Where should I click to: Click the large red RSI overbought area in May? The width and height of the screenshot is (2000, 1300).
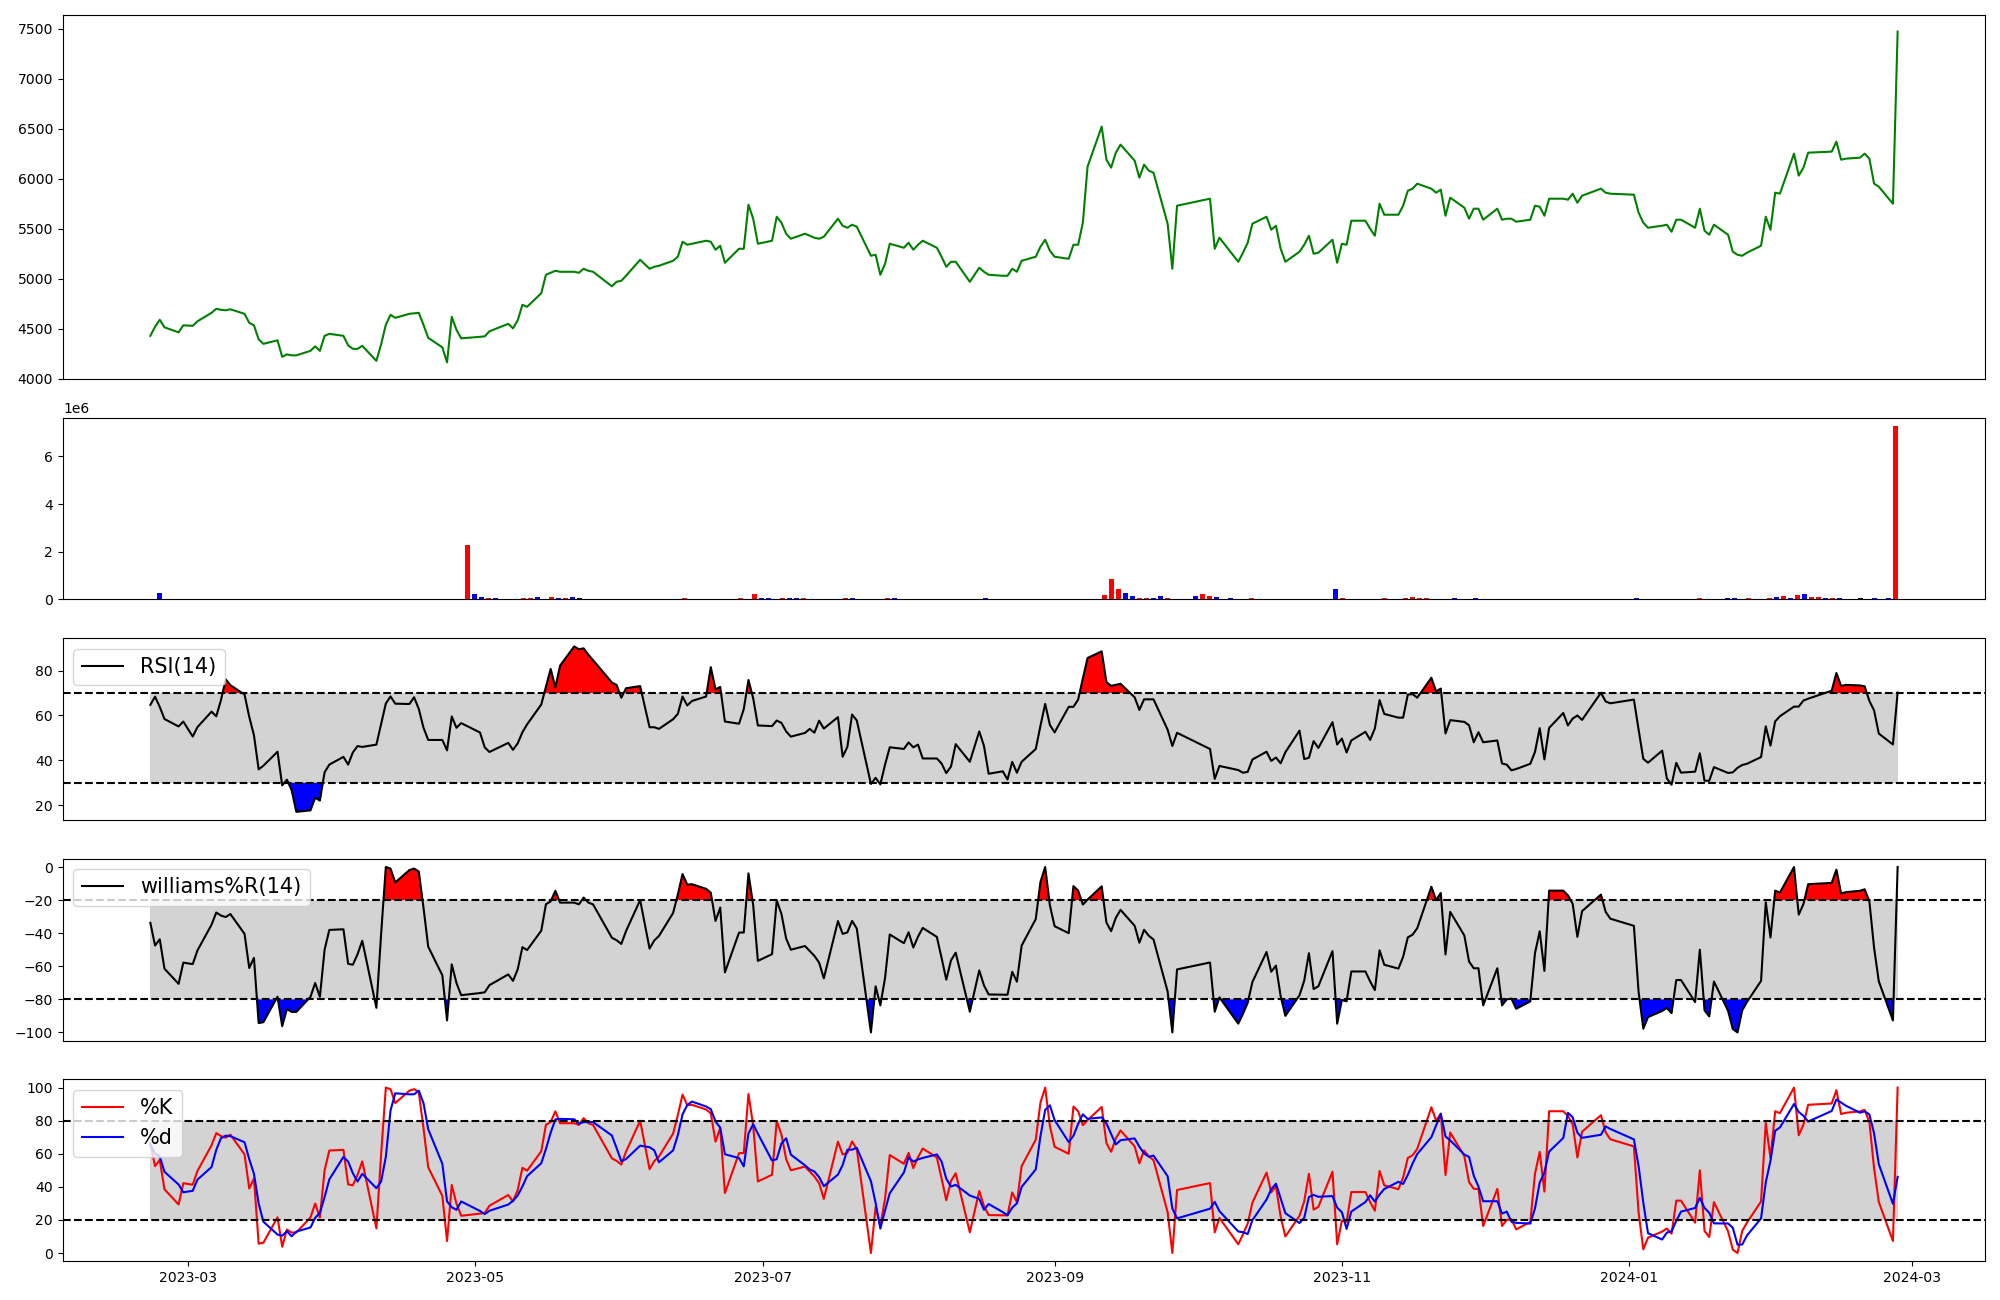click(x=580, y=671)
